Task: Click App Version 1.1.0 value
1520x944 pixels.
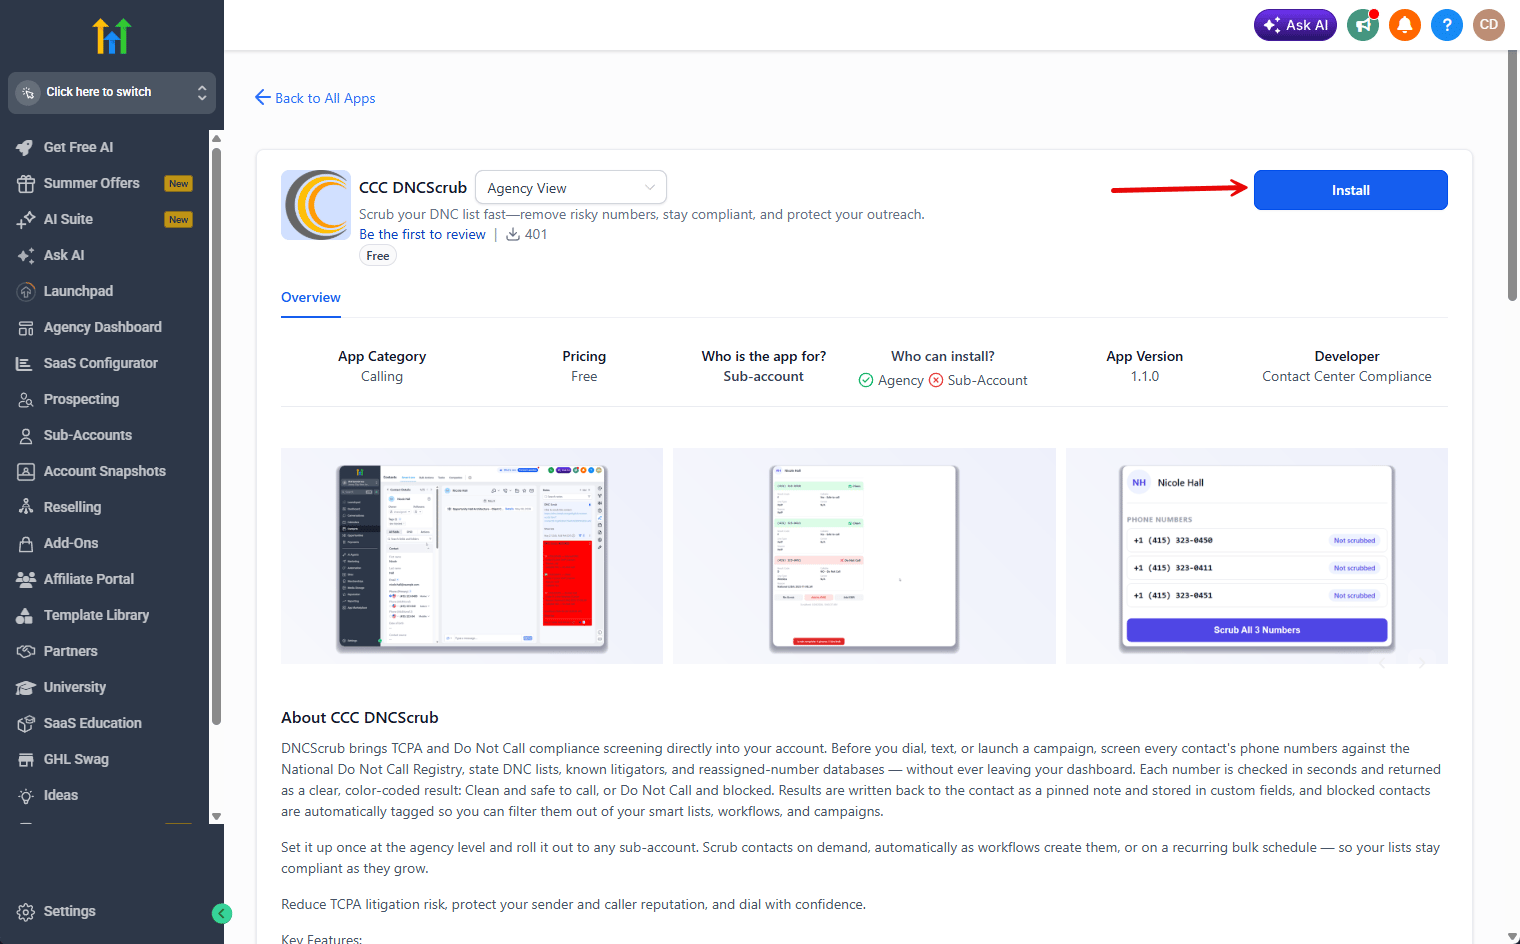Action: 1145,377
